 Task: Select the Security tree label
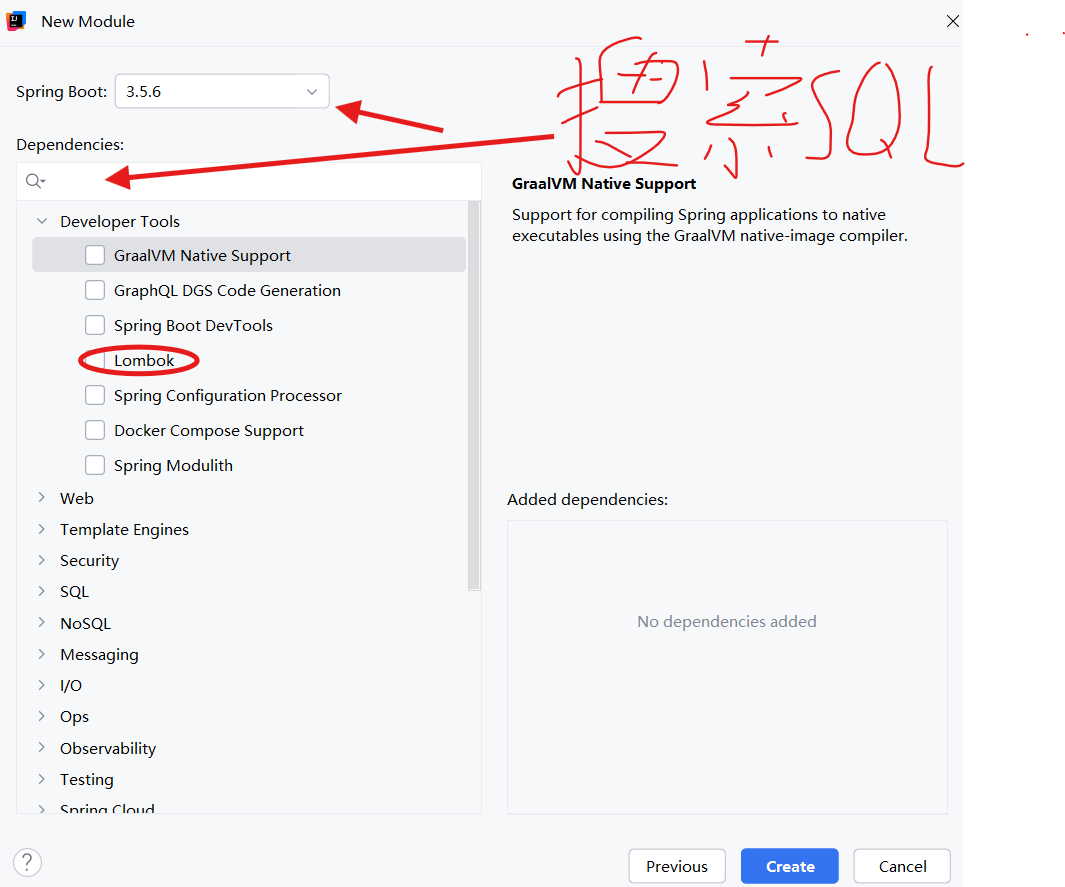pyautogui.click(x=90, y=560)
